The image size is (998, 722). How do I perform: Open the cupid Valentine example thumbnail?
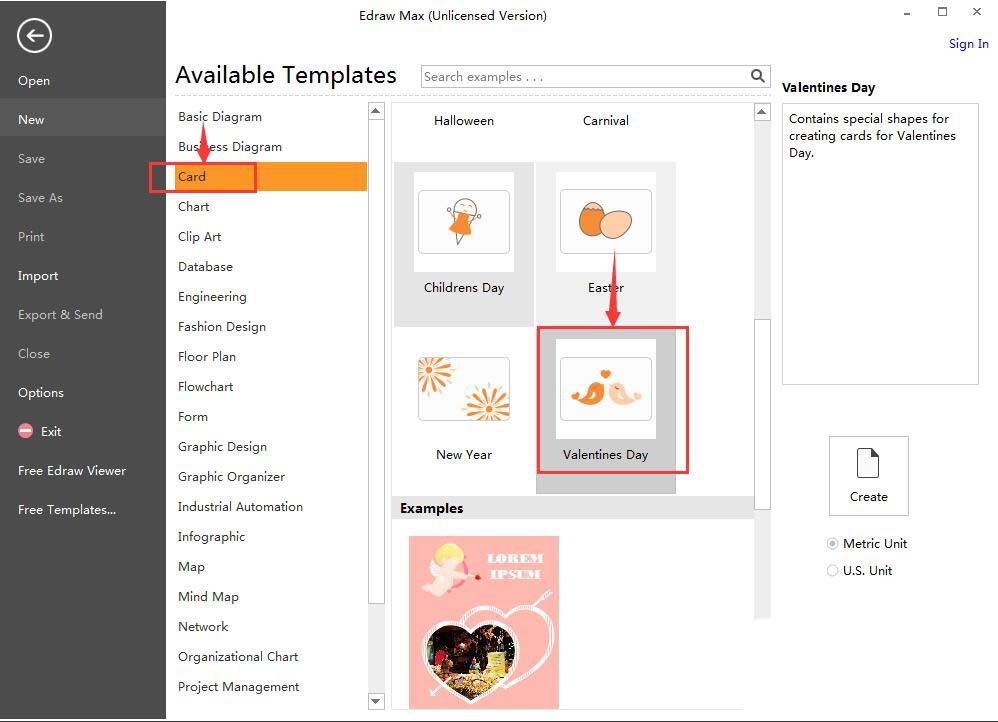pos(484,622)
